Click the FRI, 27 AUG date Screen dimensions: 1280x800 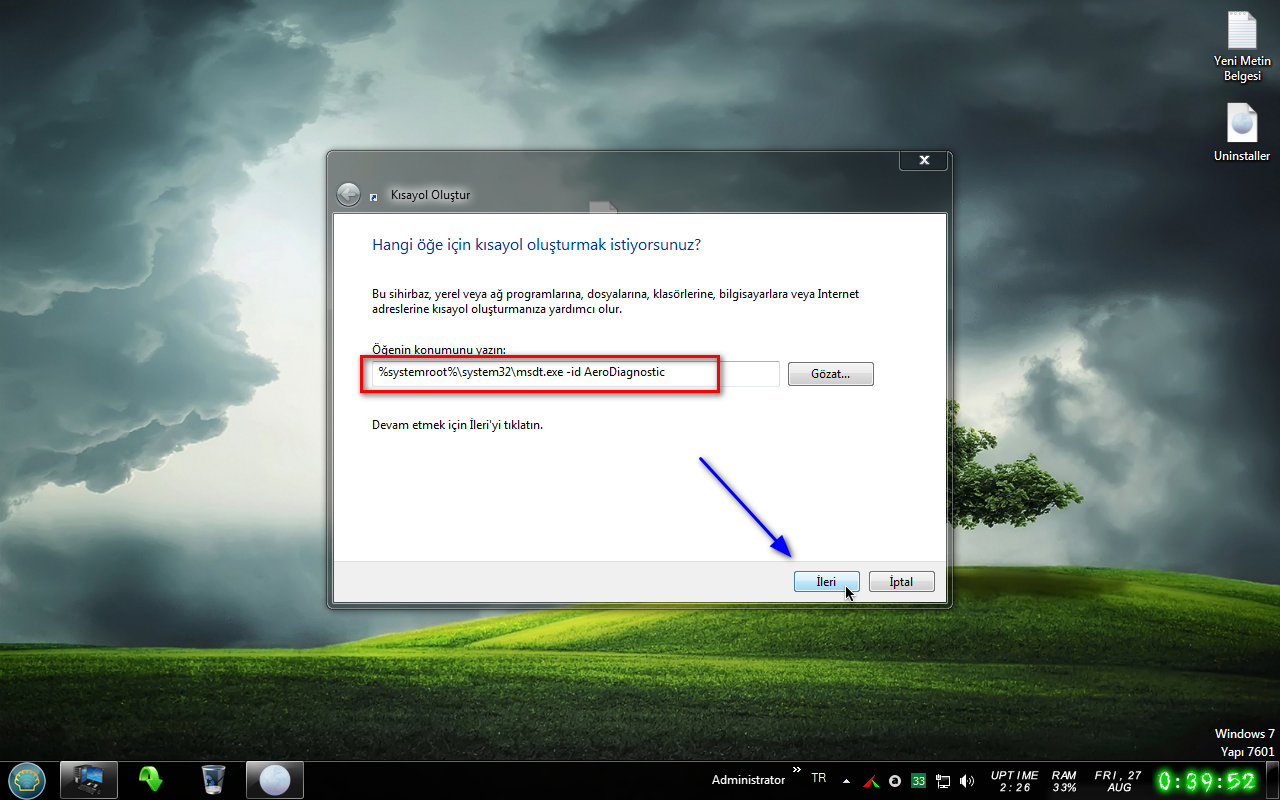tap(1118, 781)
